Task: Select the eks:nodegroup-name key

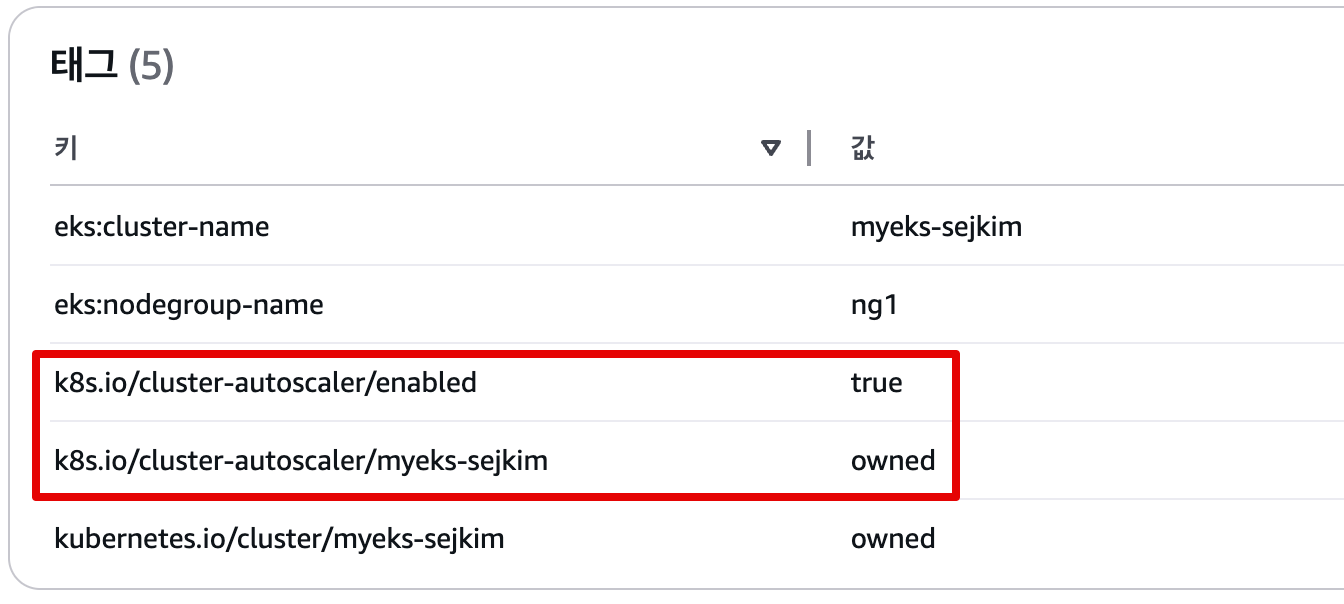Action: pos(189,304)
